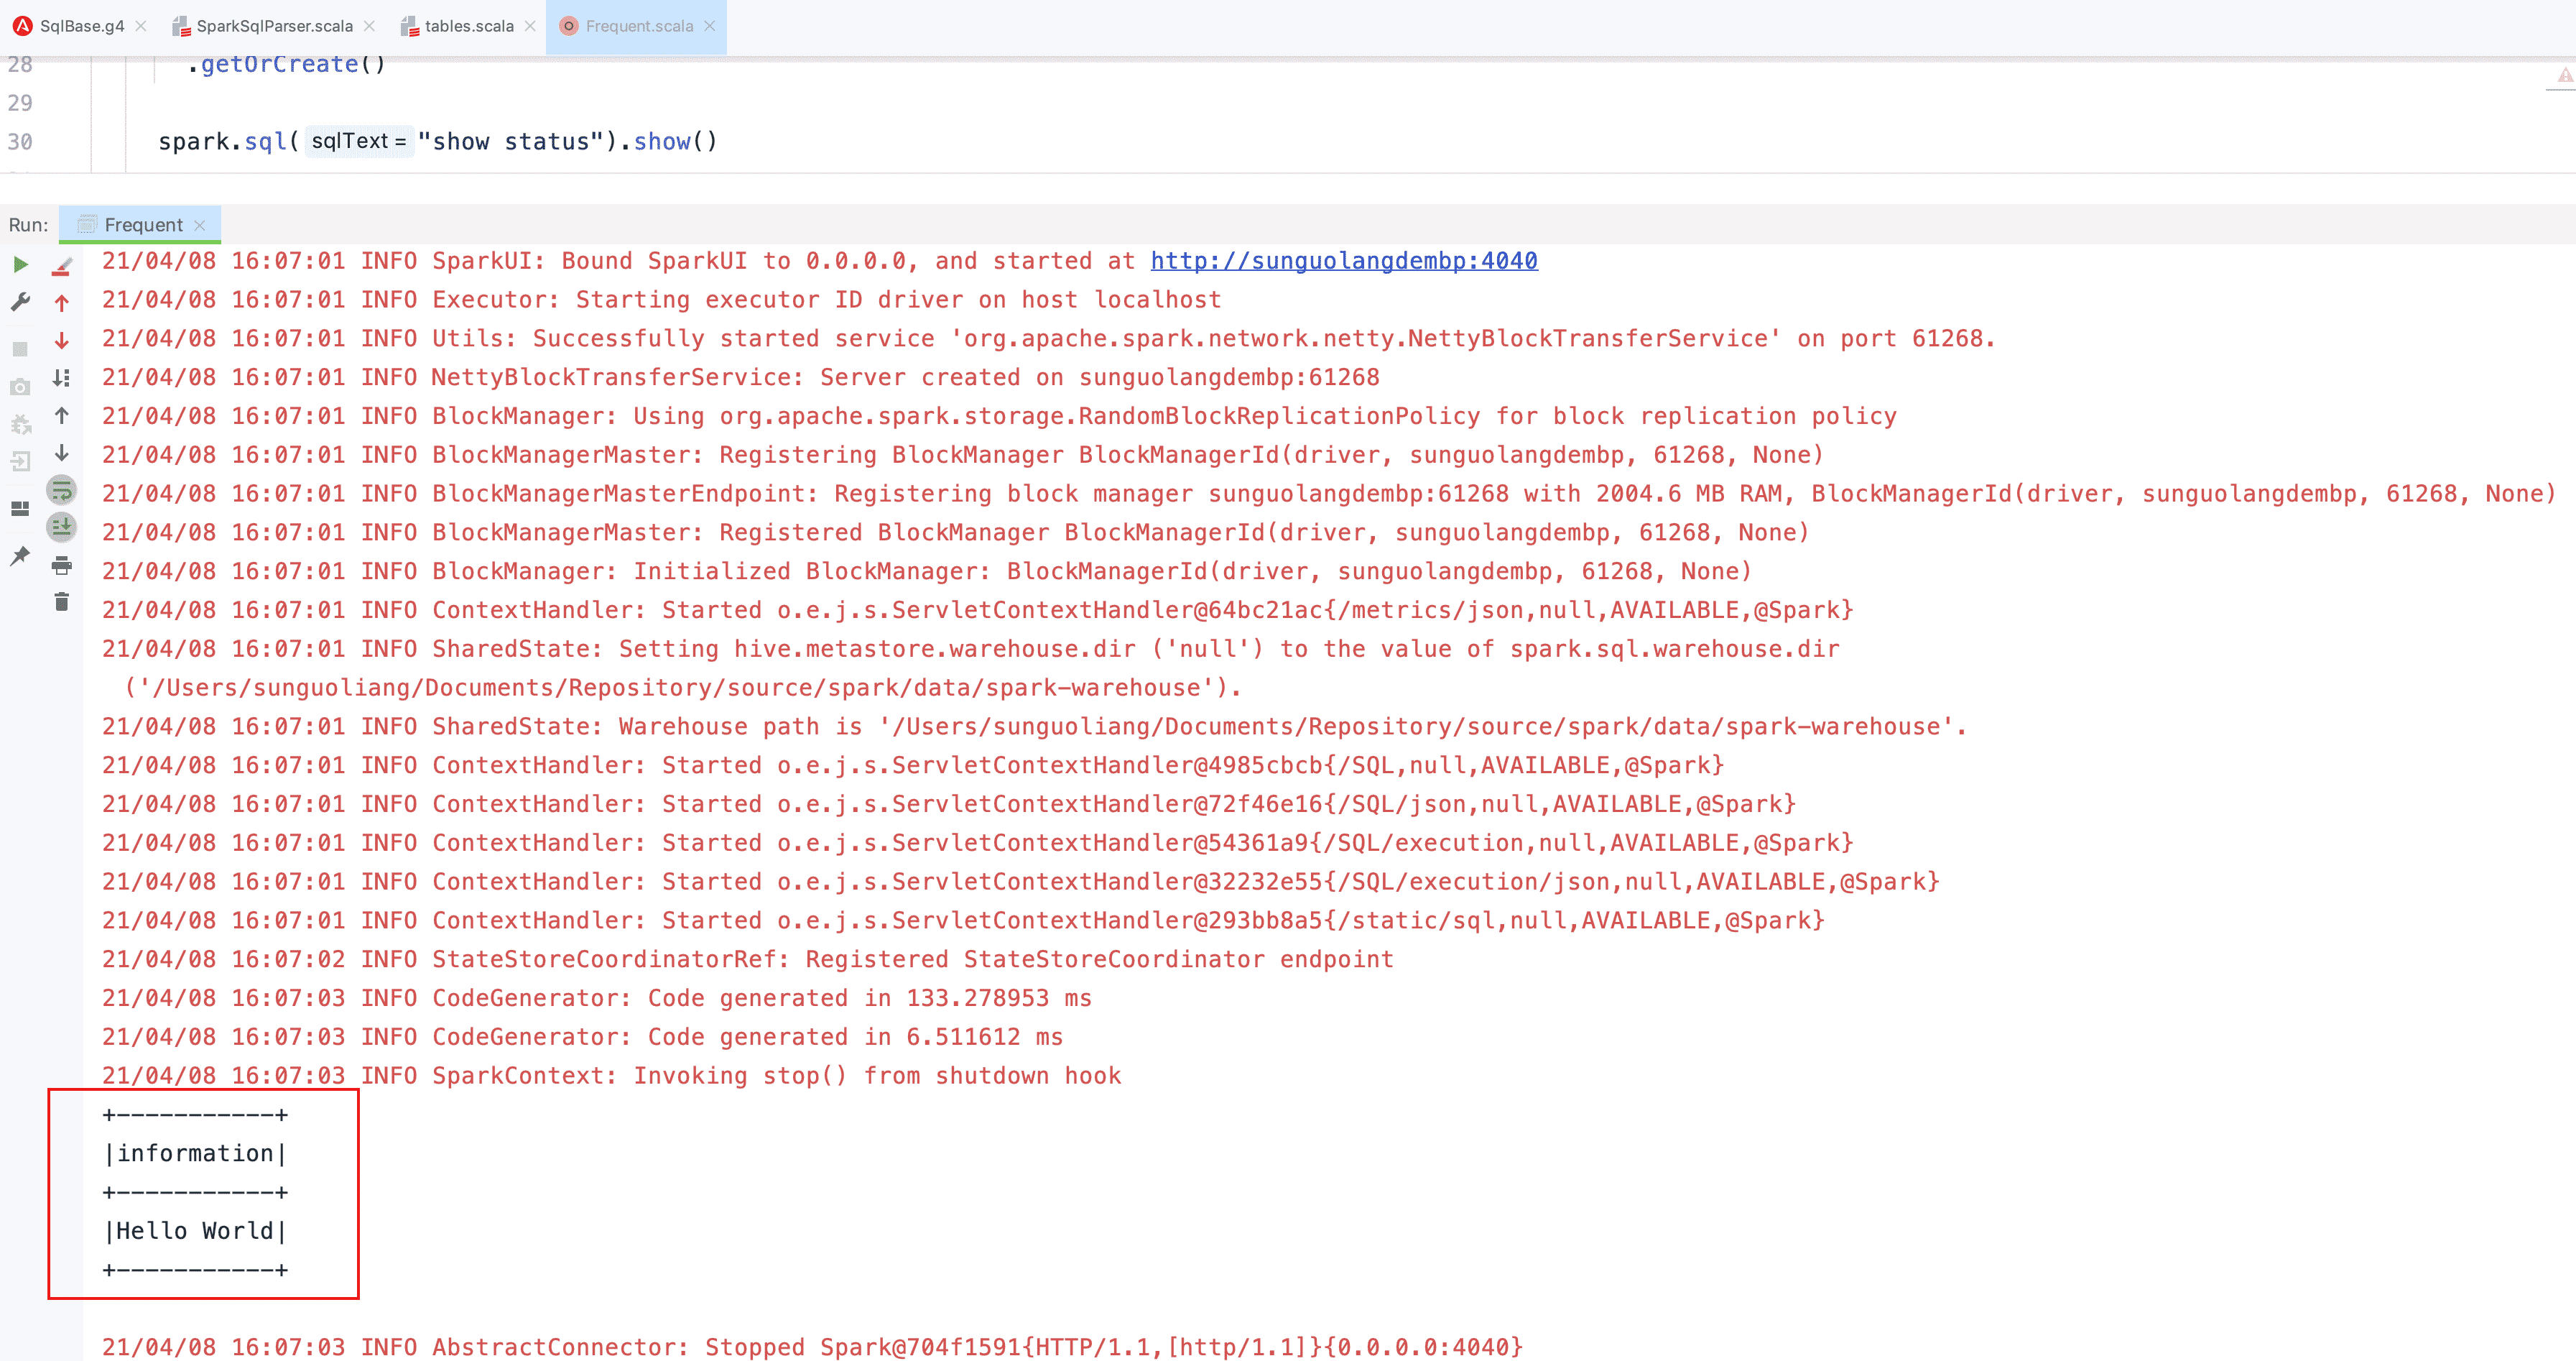The image size is (2576, 1361).
Task: Jump to next error with red down arrow
Action: click(62, 341)
